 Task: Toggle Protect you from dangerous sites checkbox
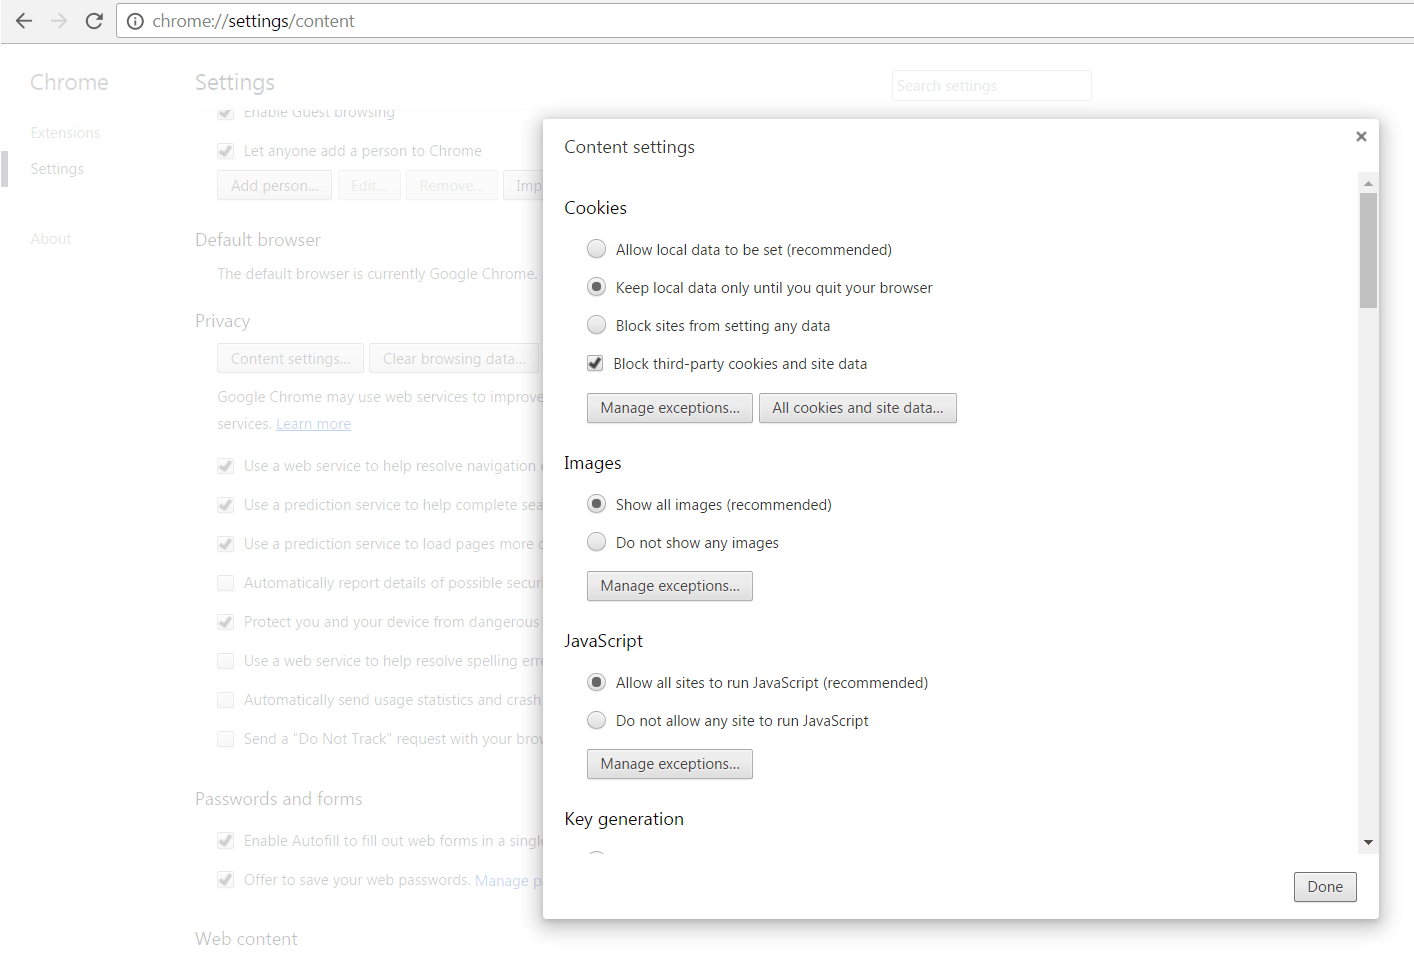click(x=225, y=622)
